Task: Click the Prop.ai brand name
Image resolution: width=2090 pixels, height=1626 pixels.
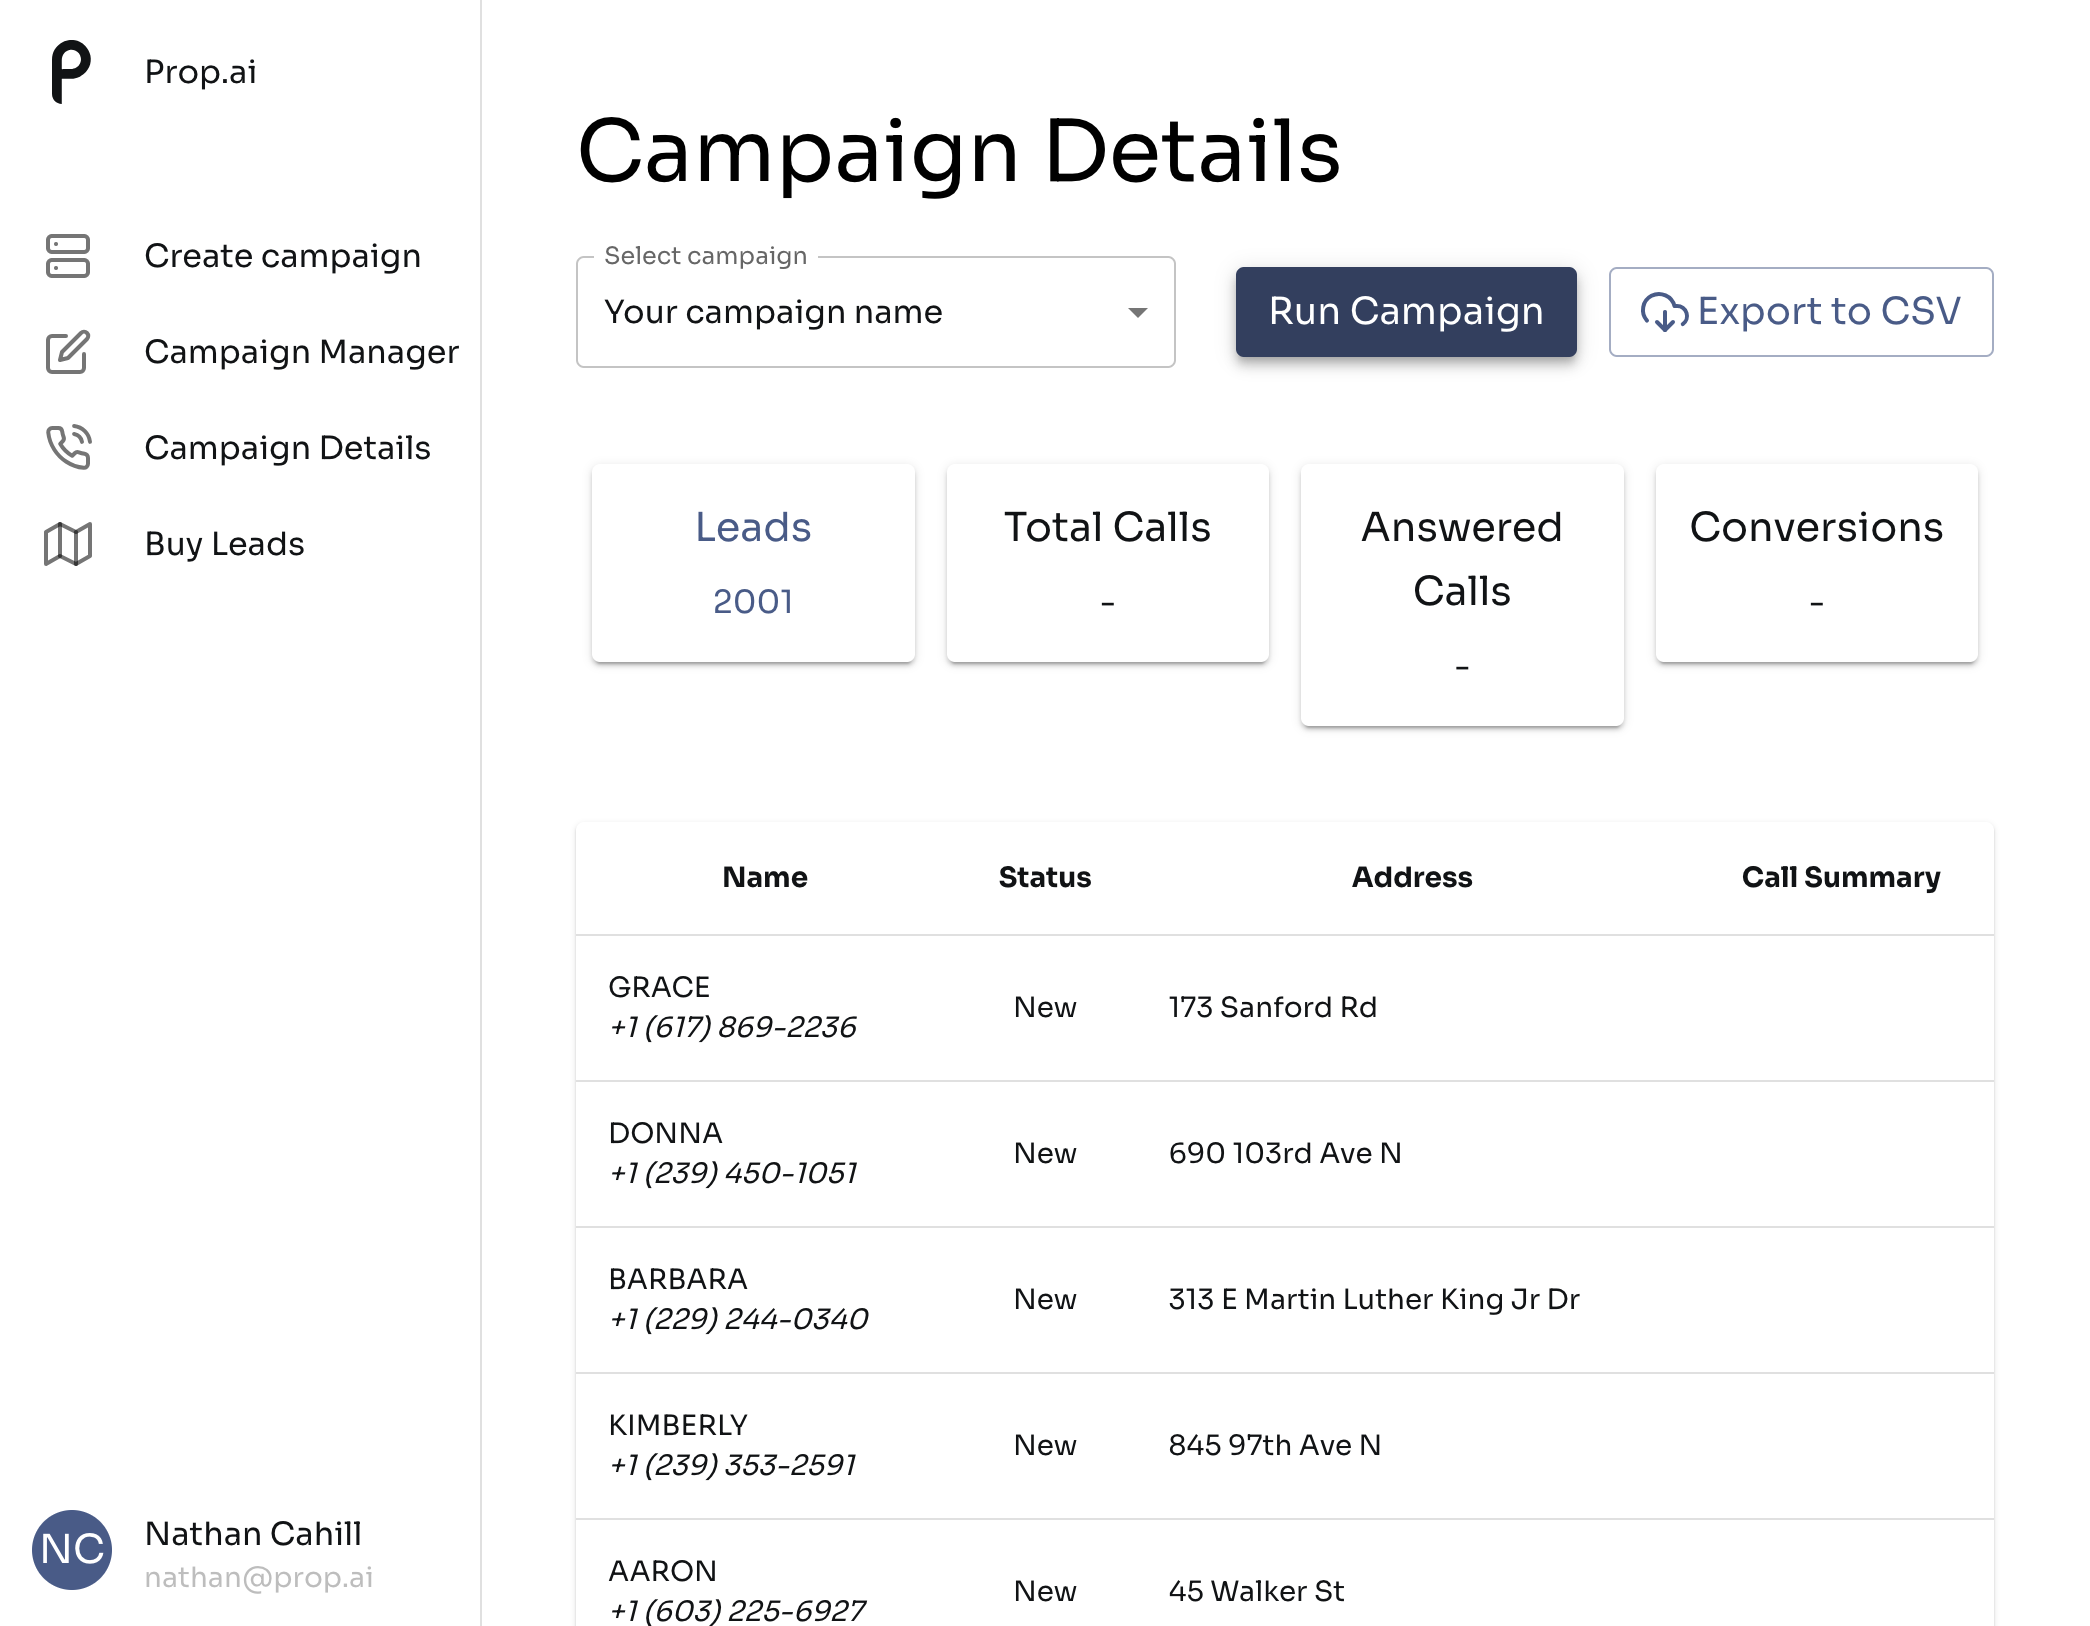Action: pyautogui.click(x=201, y=72)
